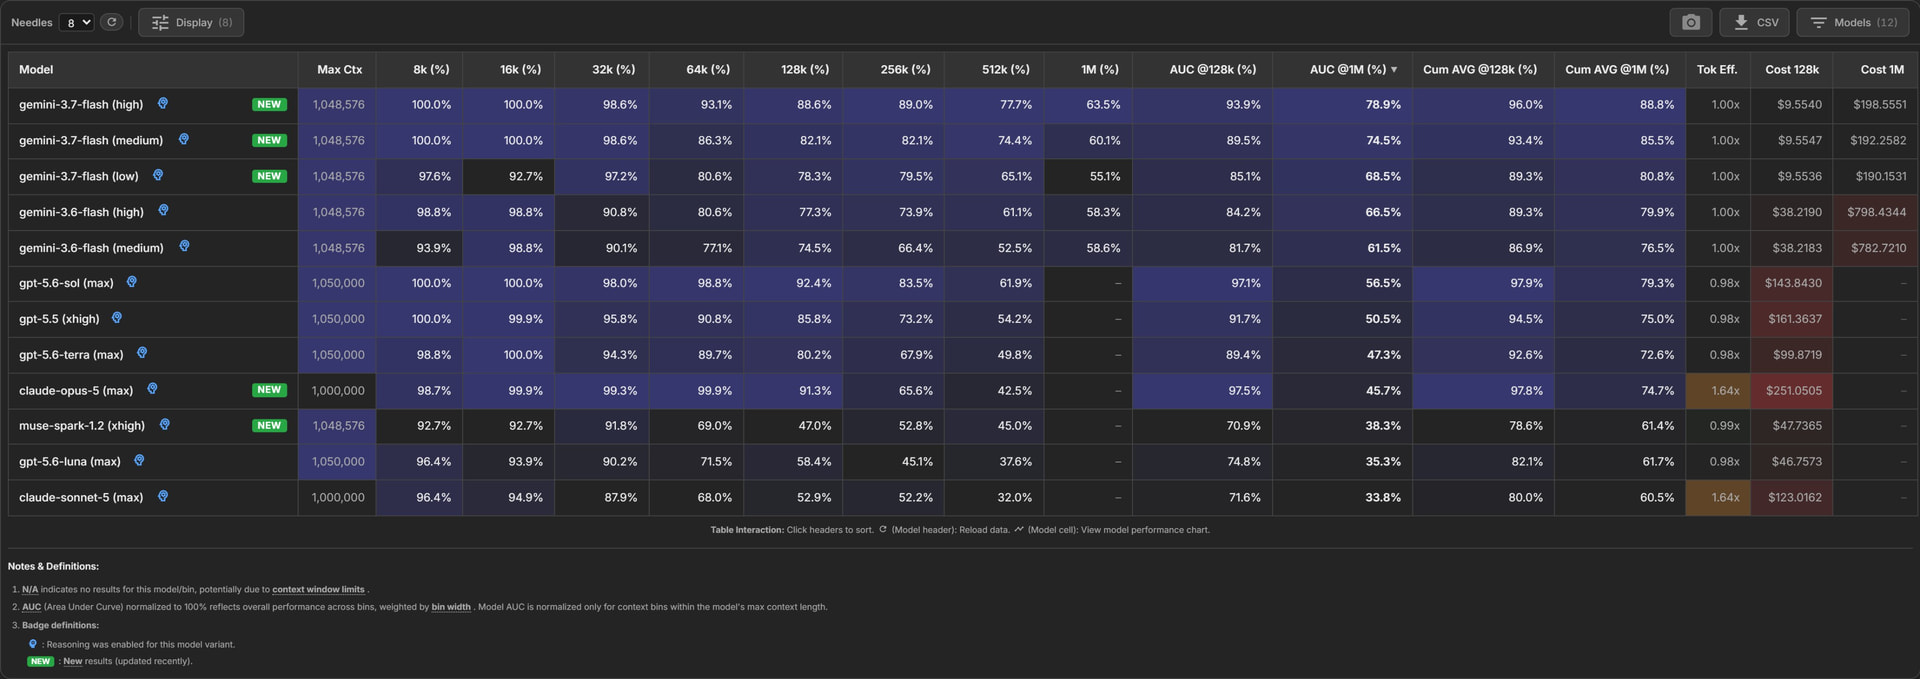Open the Needles count dropdown
This screenshot has width=1920, height=679.
(76, 22)
